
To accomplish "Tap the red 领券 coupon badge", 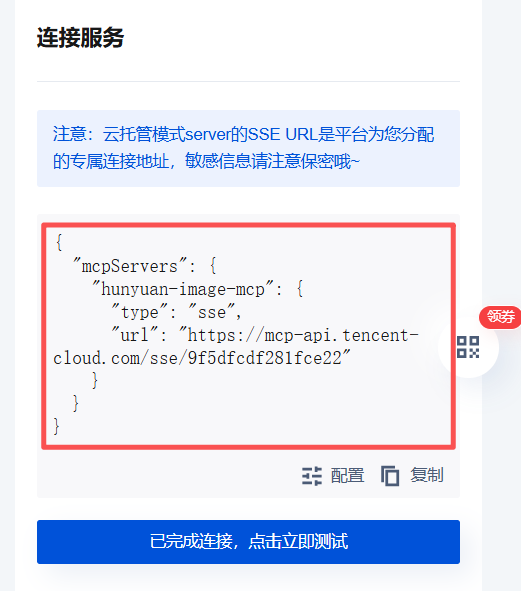I will point(500,317).
